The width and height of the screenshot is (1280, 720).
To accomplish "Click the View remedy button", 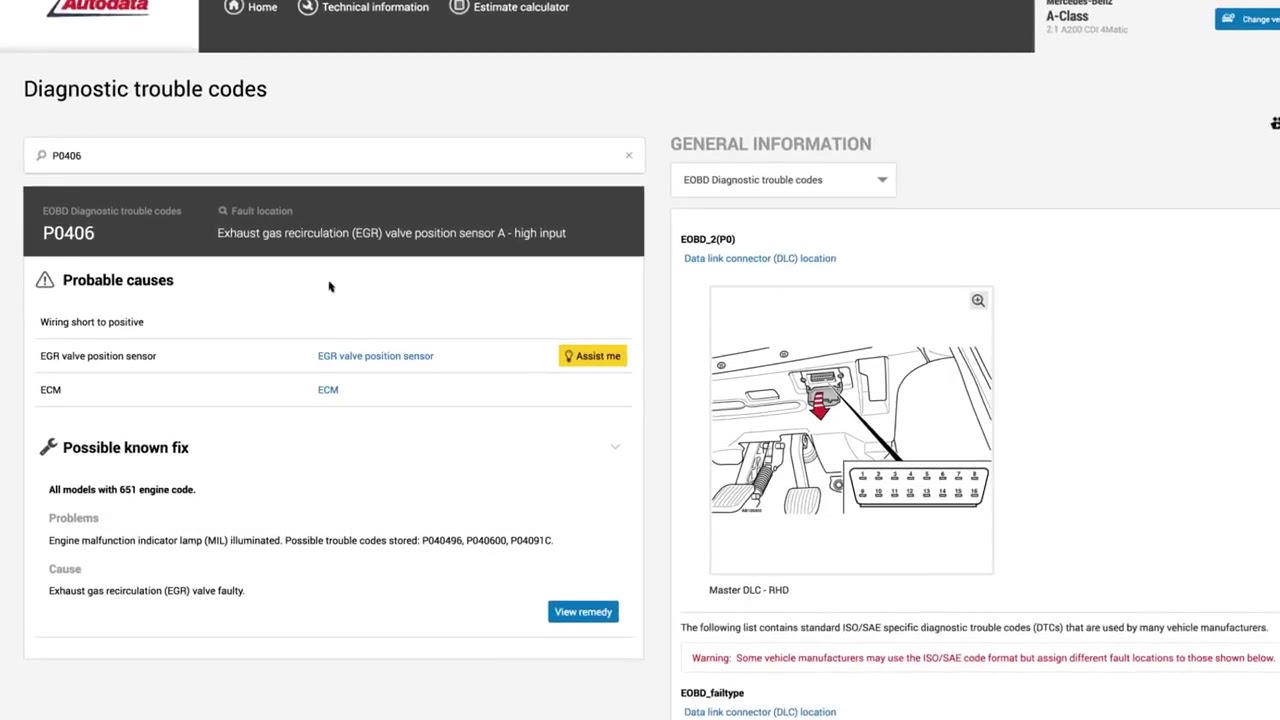I will [x=583, y=612].
